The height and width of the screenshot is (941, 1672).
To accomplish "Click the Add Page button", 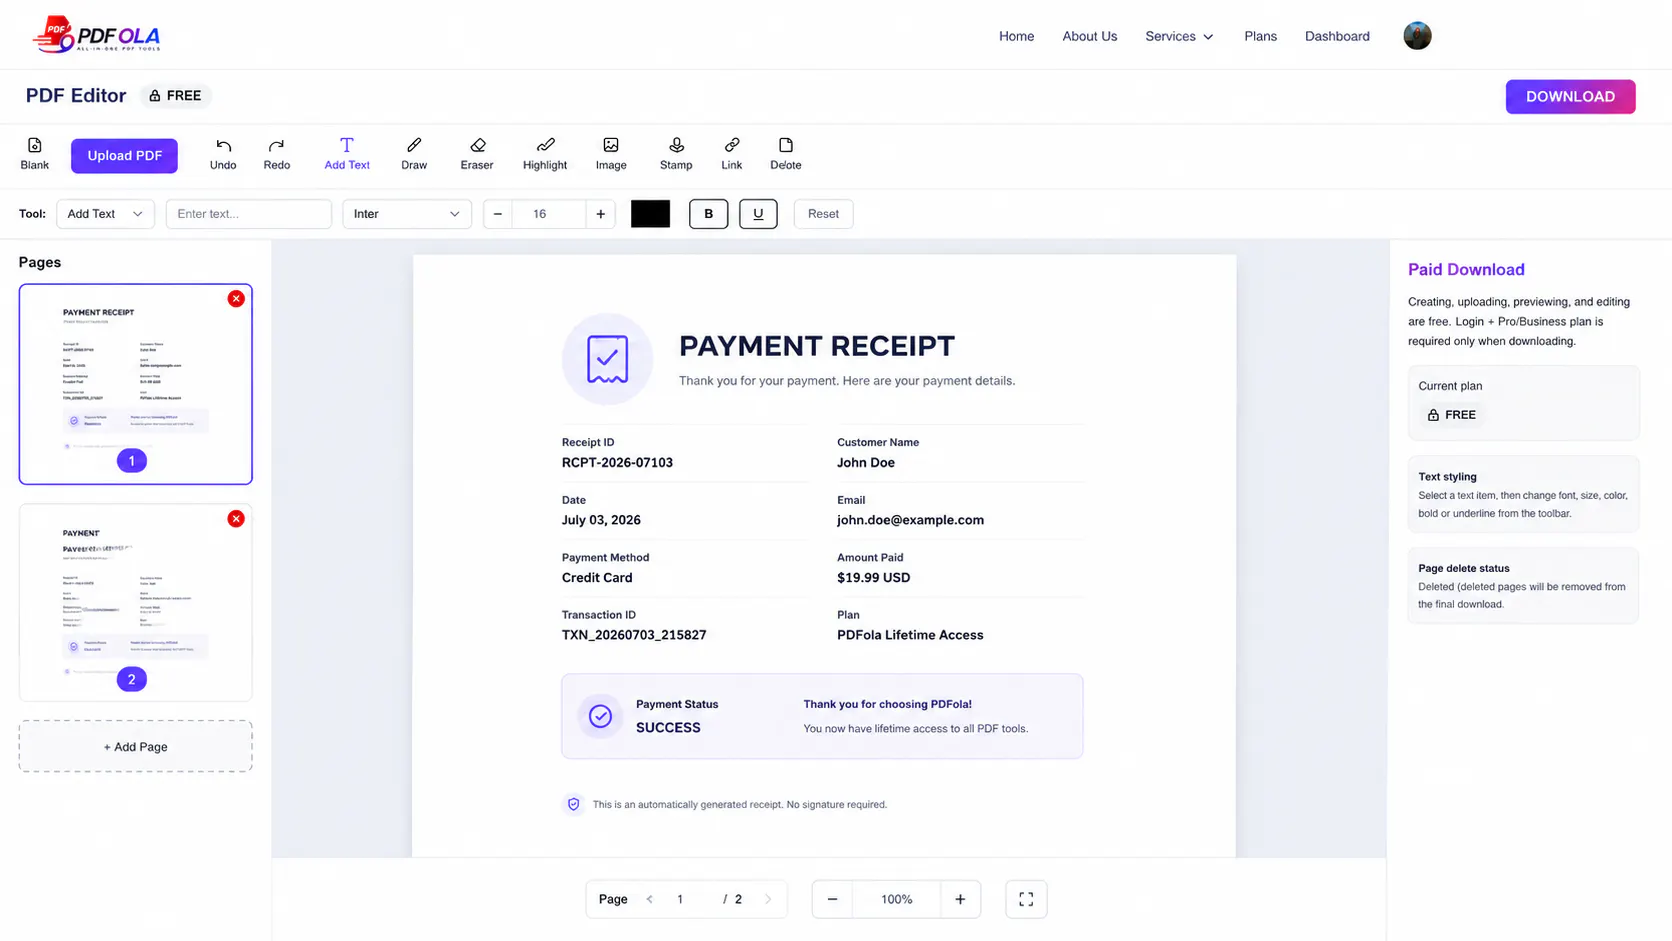I will [135, 746].
